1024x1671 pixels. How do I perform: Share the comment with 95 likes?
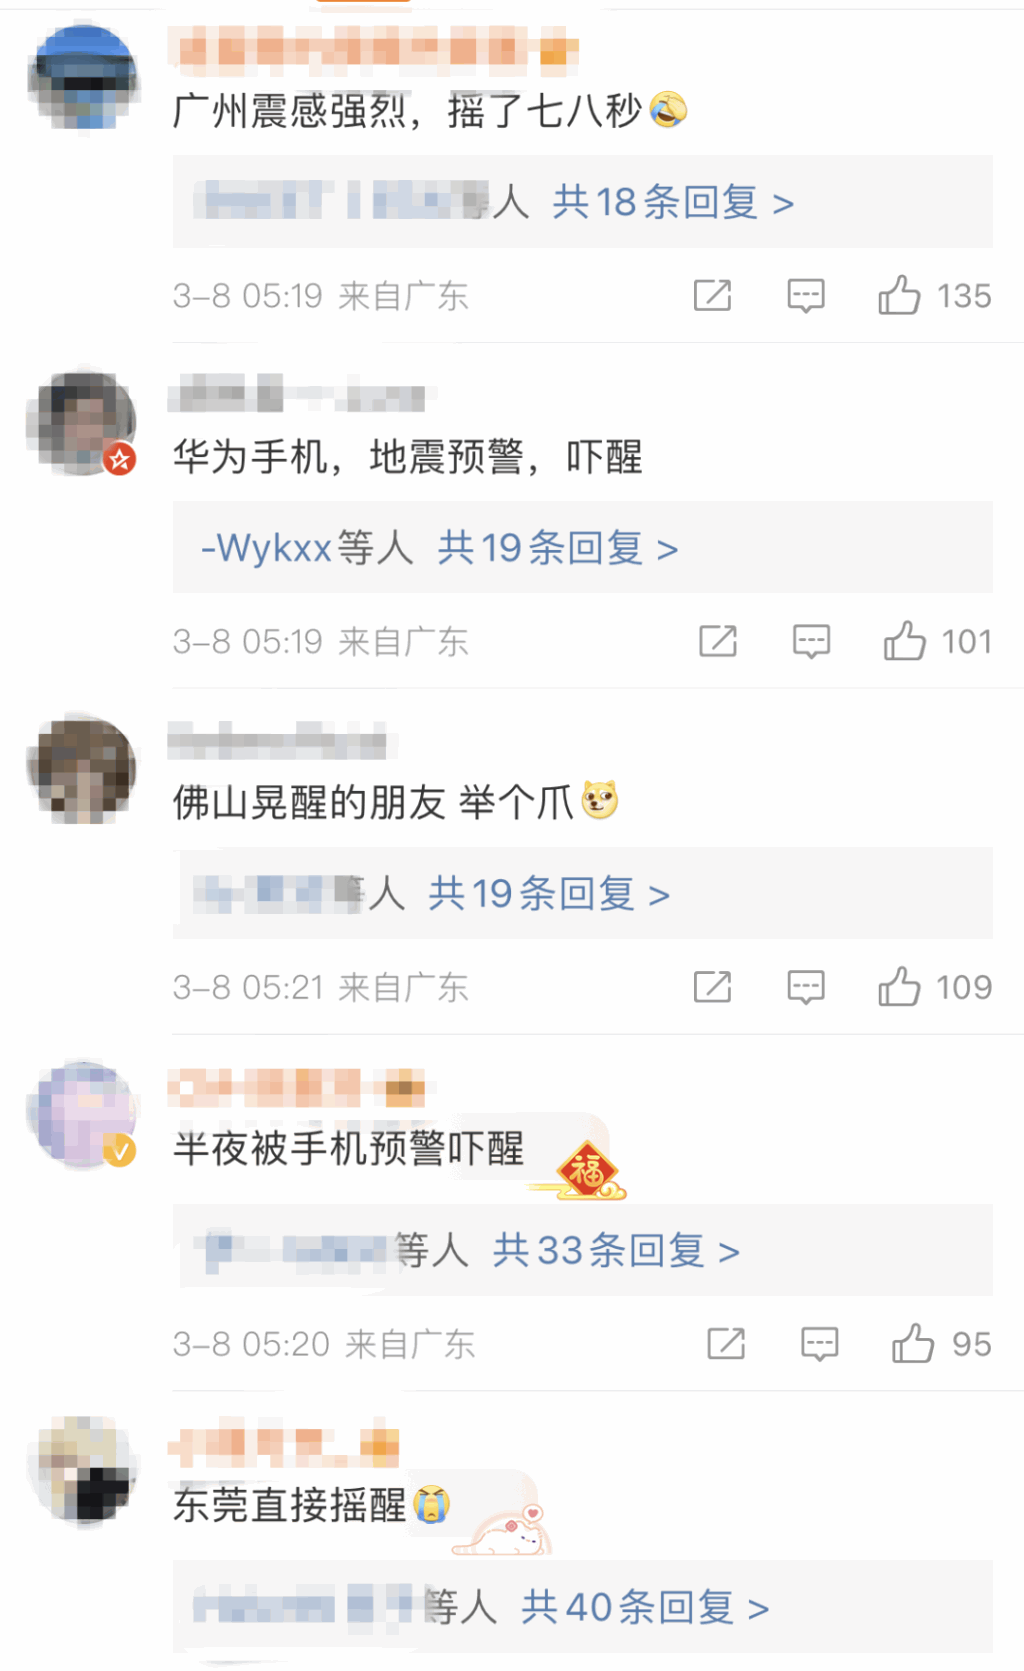click(726, 1344)
